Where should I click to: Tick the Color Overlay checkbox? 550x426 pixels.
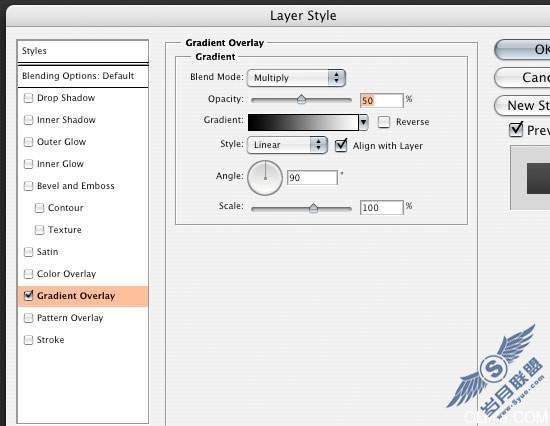click(28, 274)
